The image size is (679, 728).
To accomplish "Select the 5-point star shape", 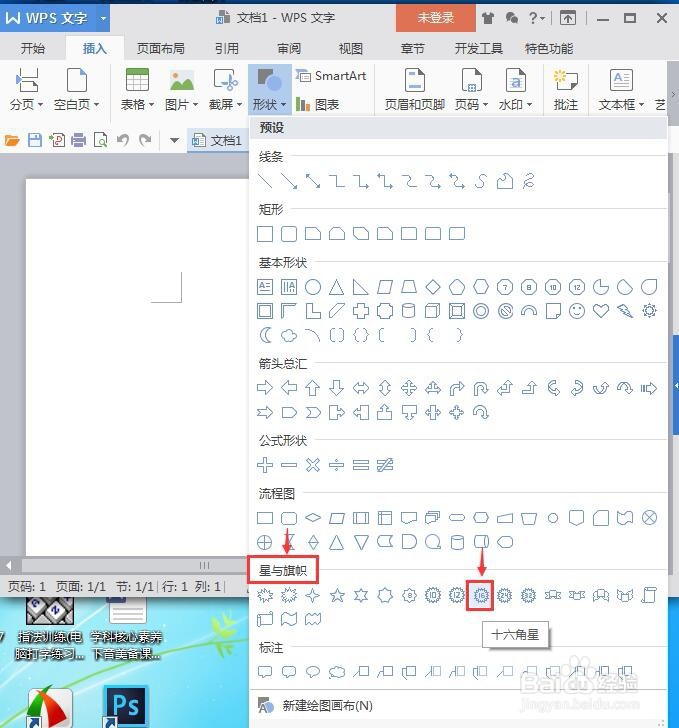I will tap(337, 595).
